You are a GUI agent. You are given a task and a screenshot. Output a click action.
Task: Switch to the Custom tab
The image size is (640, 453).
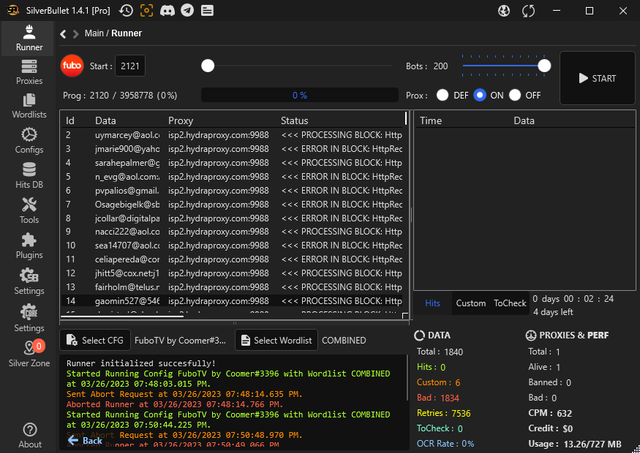470,303
